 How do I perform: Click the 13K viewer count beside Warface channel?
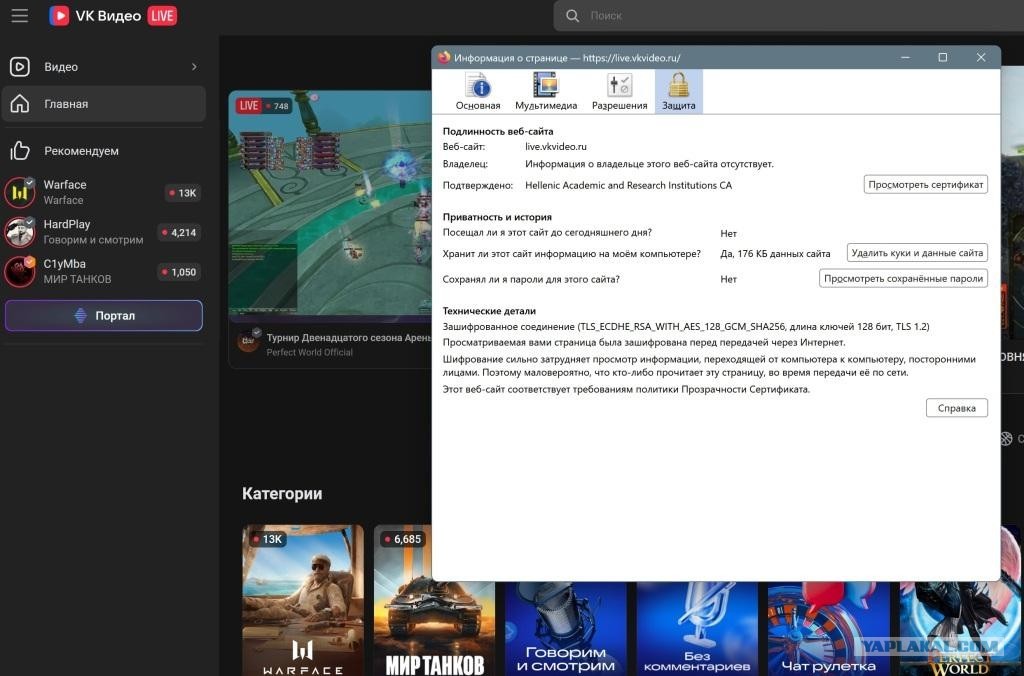pyautogui.click(x=182, y=193)
